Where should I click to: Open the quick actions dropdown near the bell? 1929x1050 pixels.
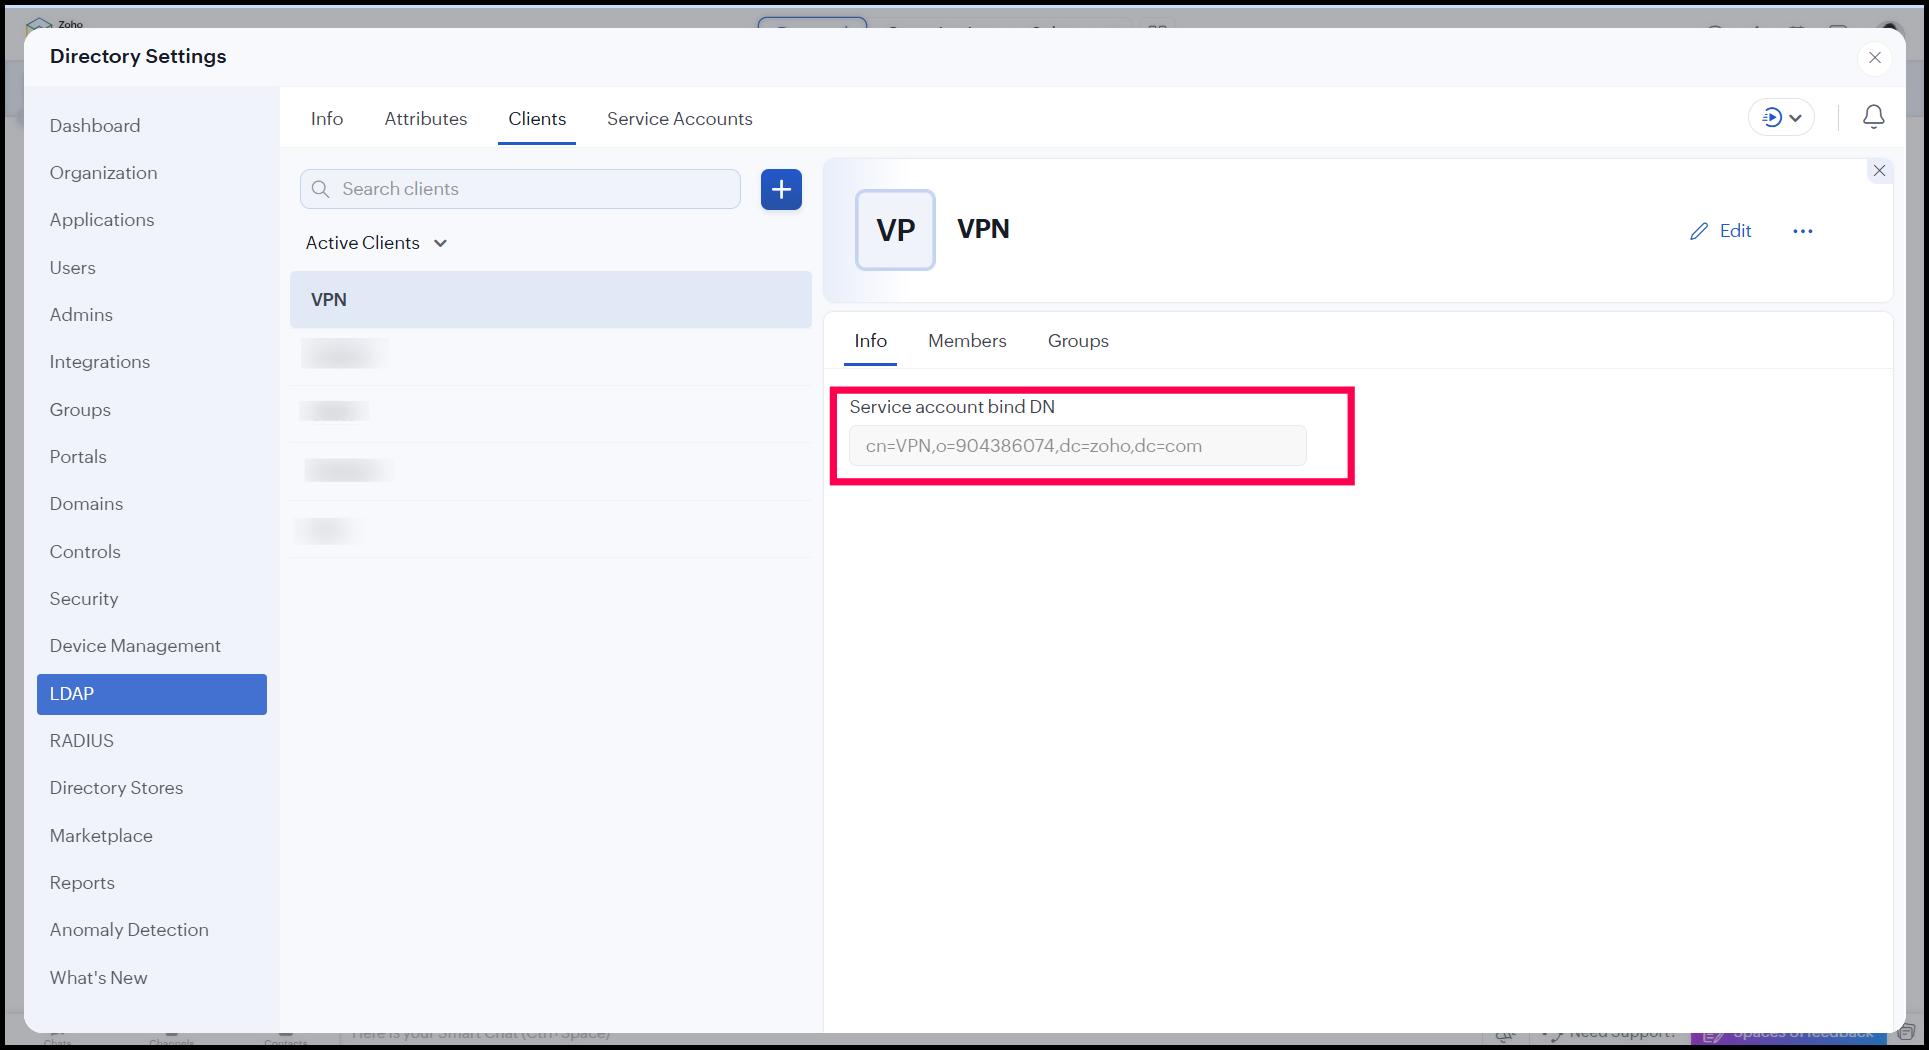[x=1781, y=118]
